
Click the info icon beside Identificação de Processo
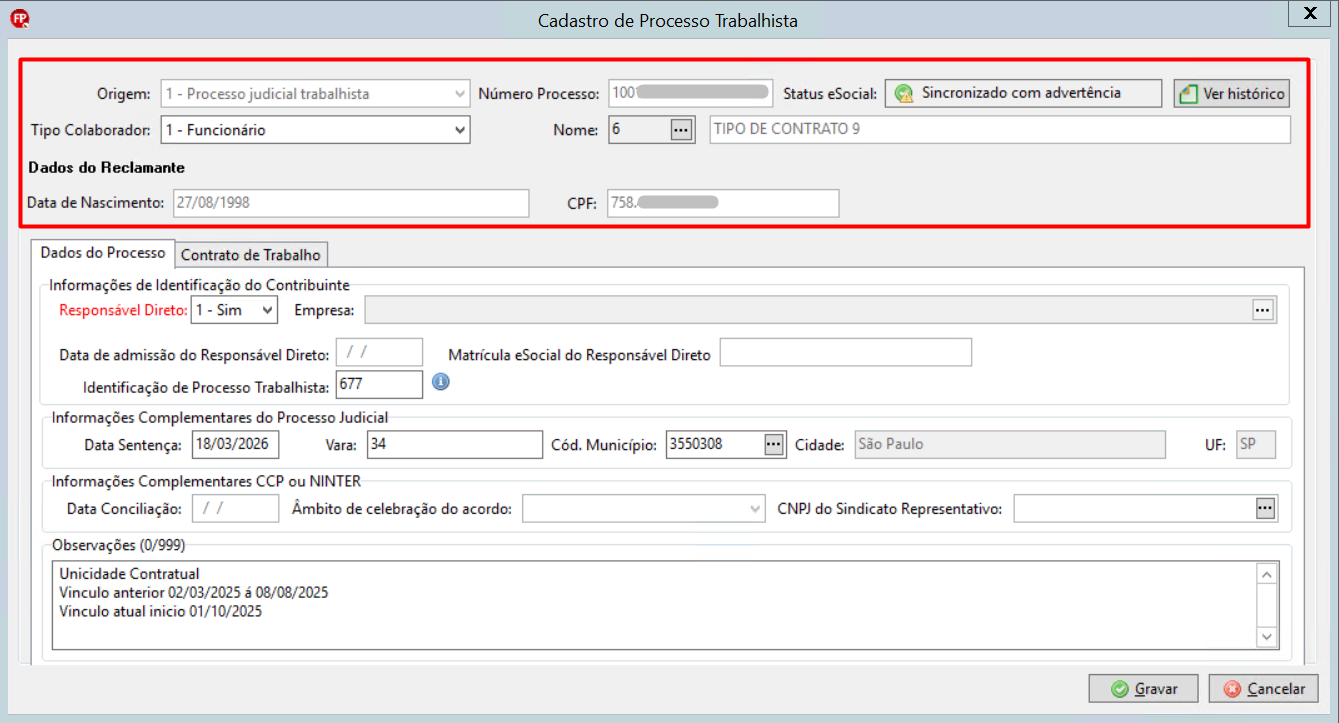tap(441, 382)
